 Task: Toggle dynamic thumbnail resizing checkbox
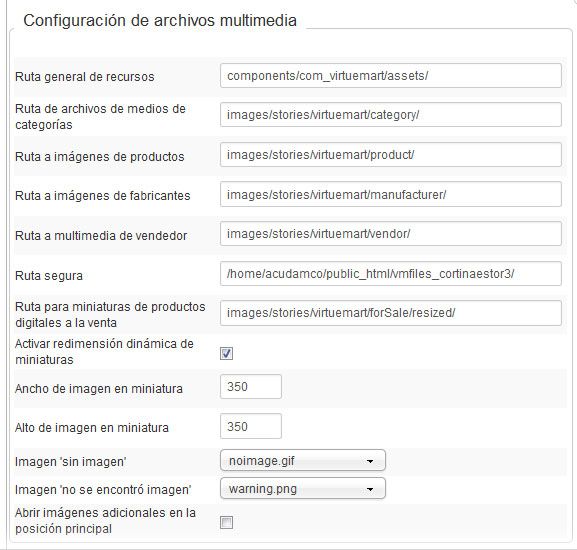226,354
